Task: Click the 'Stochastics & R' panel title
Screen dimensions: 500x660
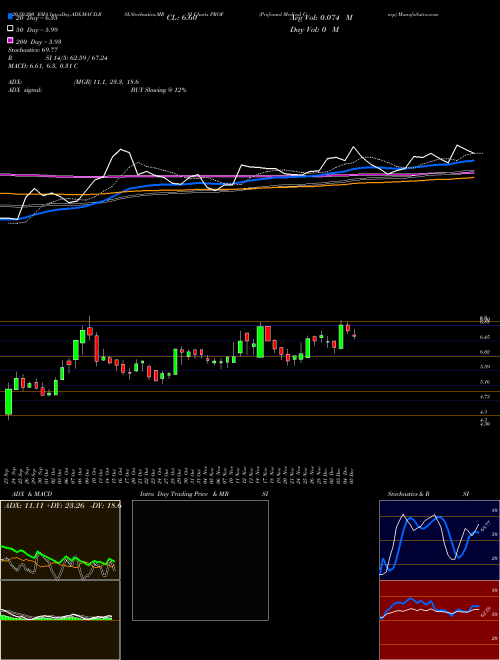Action: (408, 494)
